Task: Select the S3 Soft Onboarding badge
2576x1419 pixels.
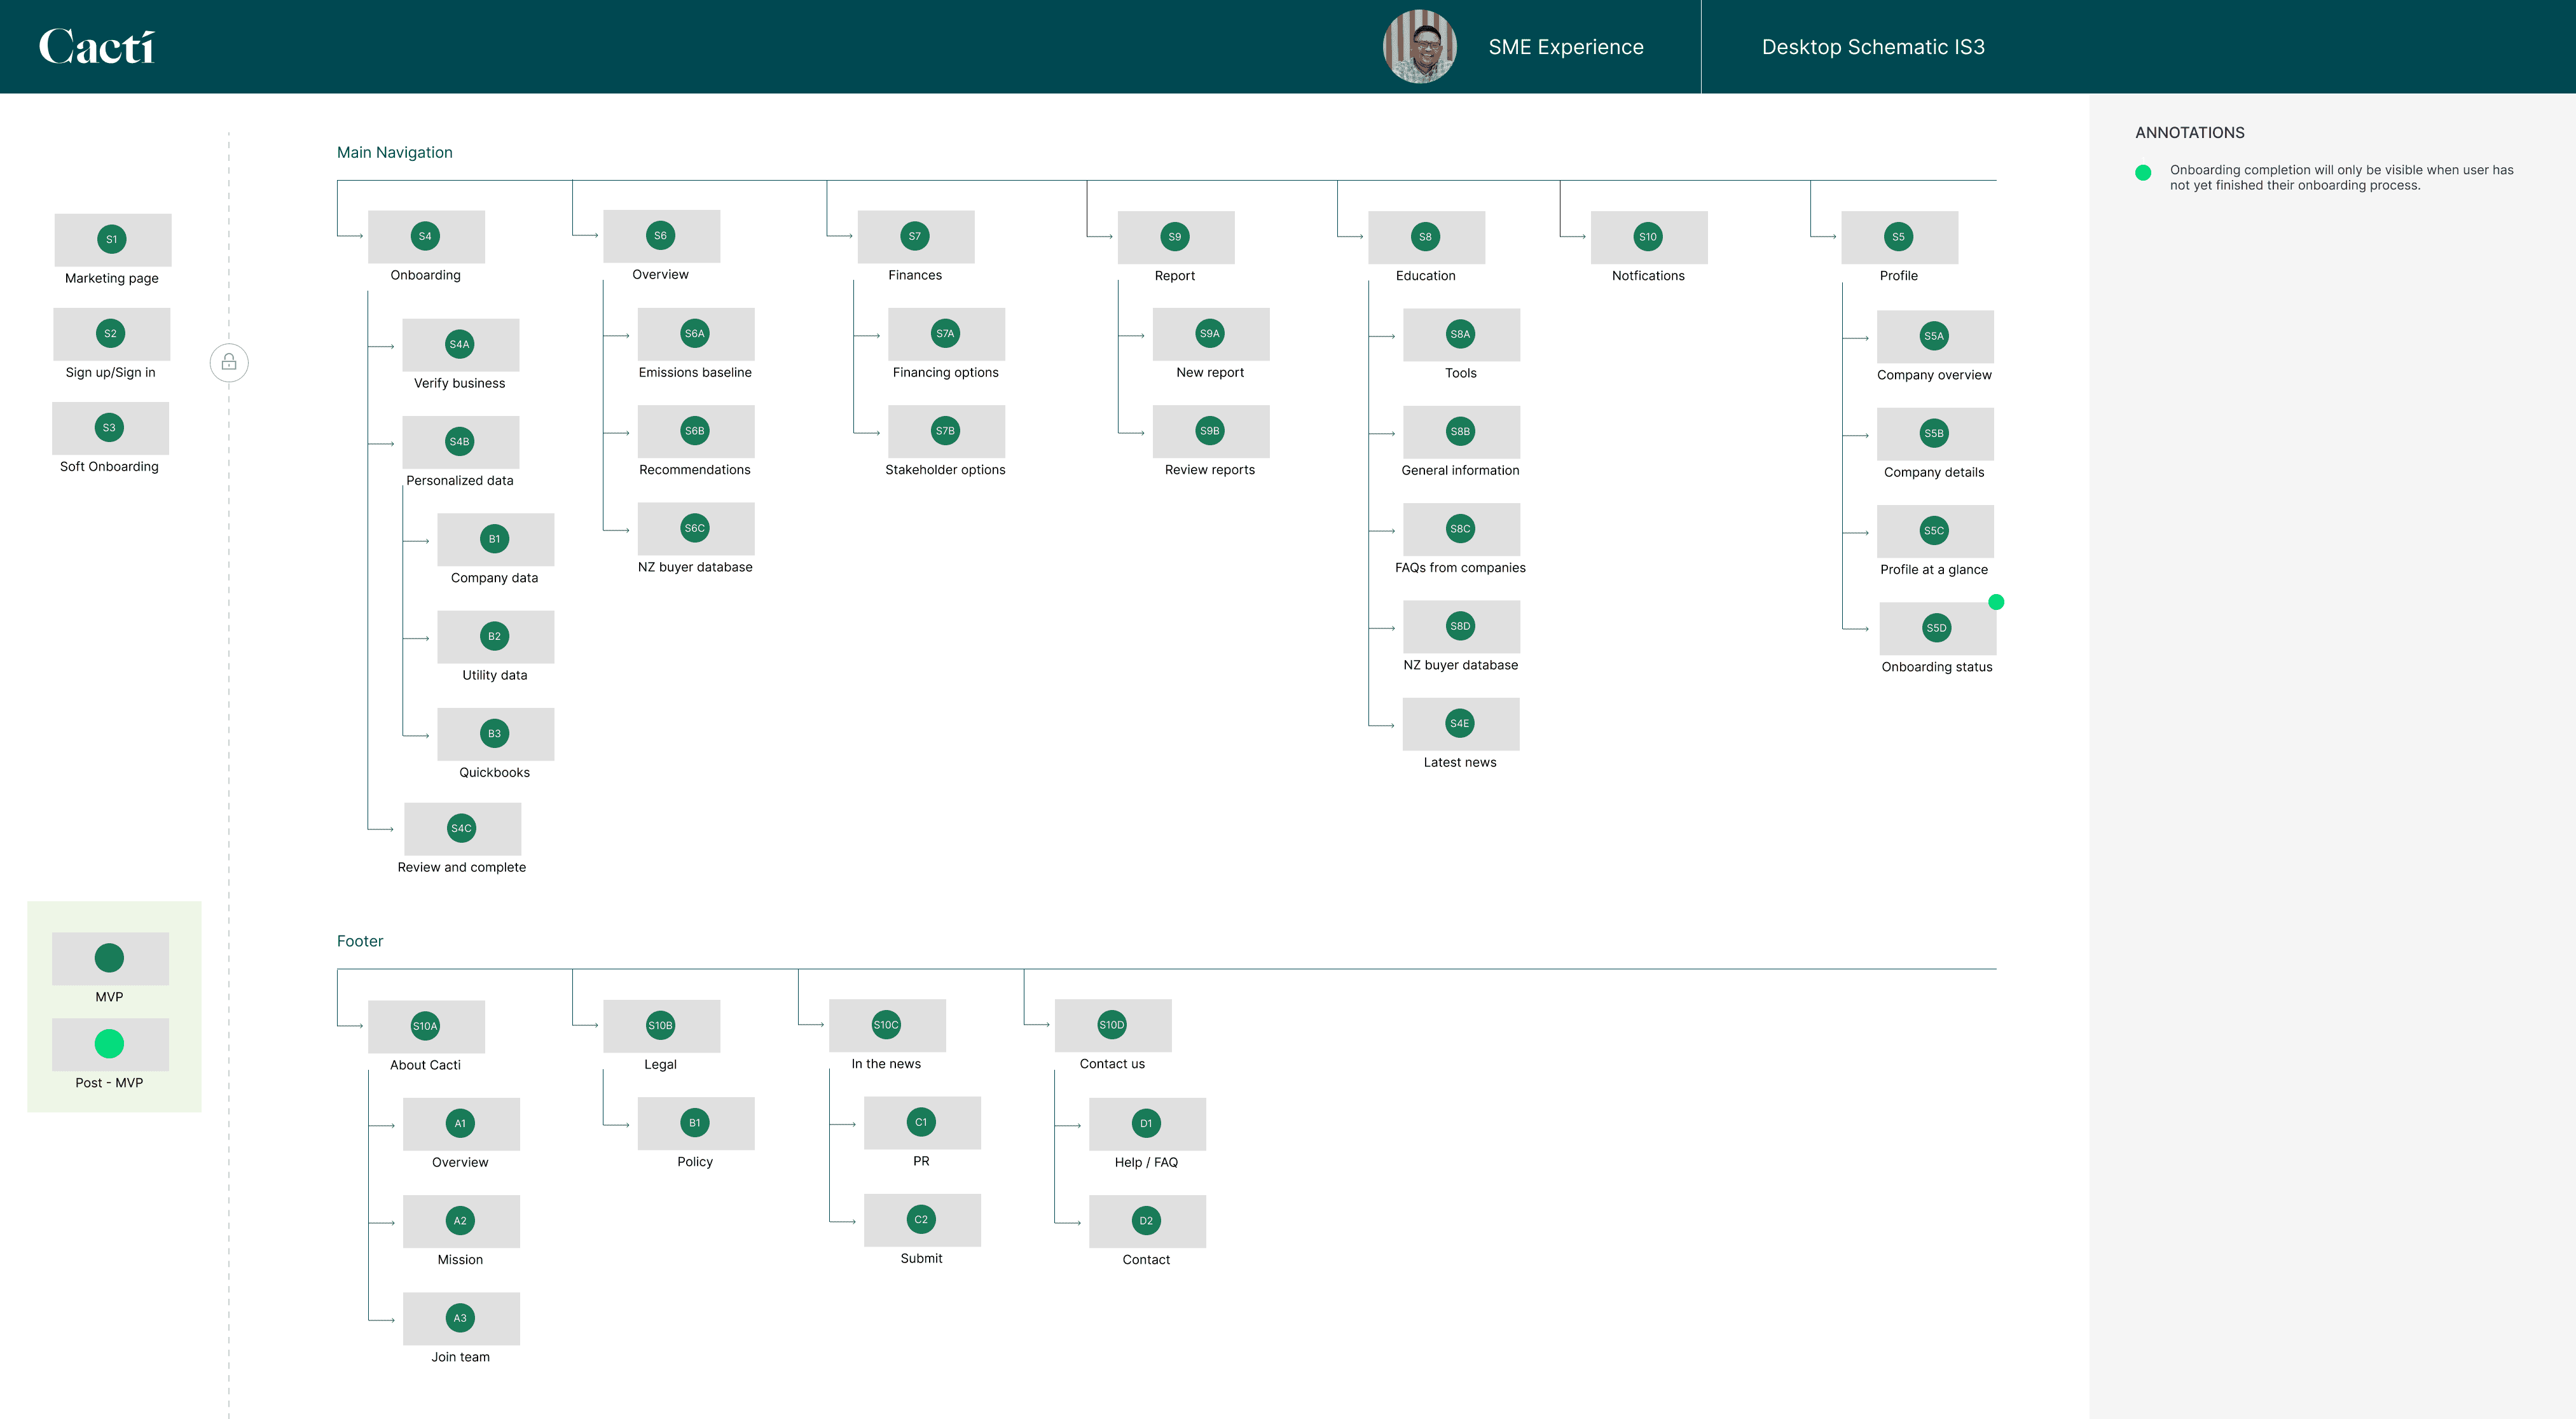Action: (110, 427)
